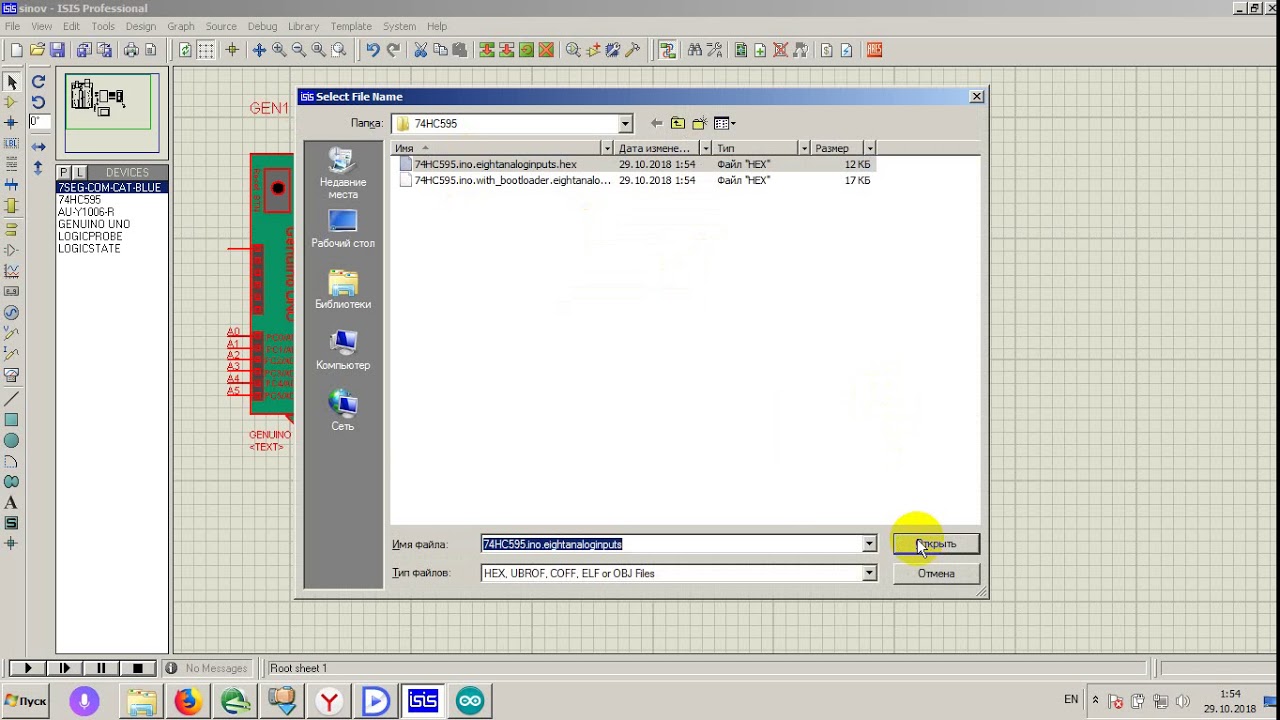Run the electrical rules check icon

(847, 50)
